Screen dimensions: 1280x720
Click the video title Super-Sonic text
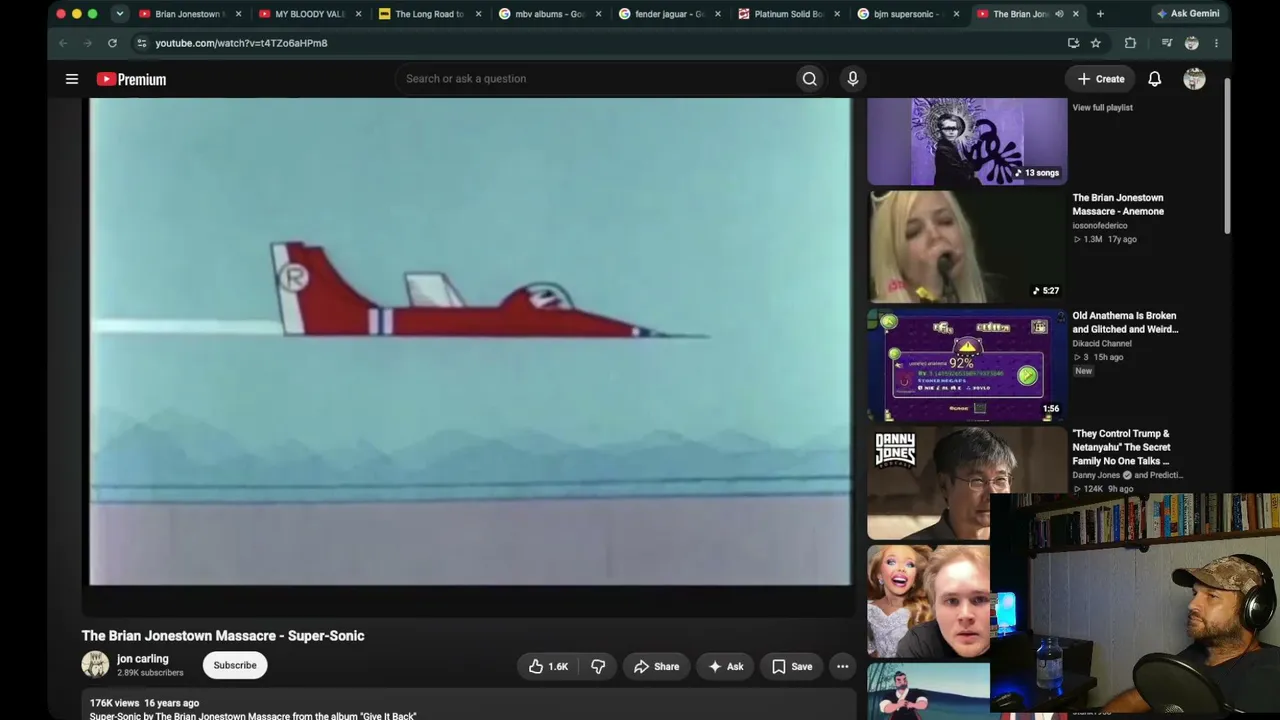(x=223, y=636)
